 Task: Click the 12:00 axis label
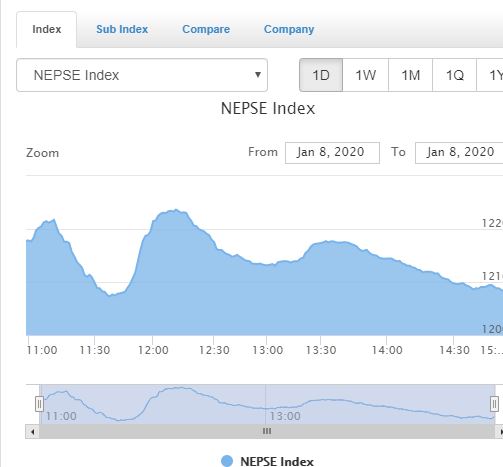click(x=153, y=350)
